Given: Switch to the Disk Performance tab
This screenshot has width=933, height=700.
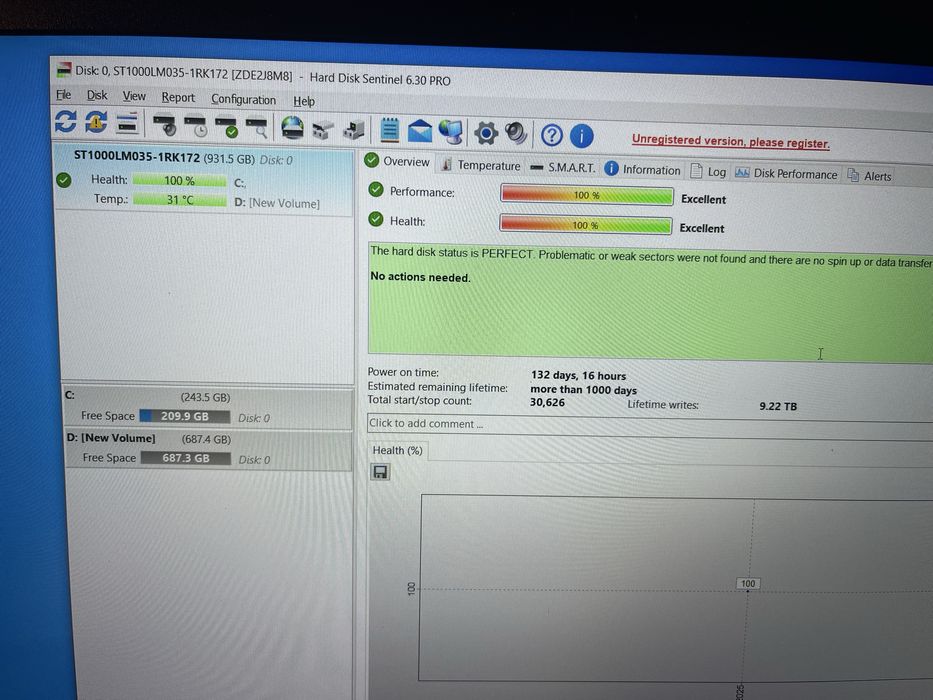Looking at the screenshot, I should (786, 174).
